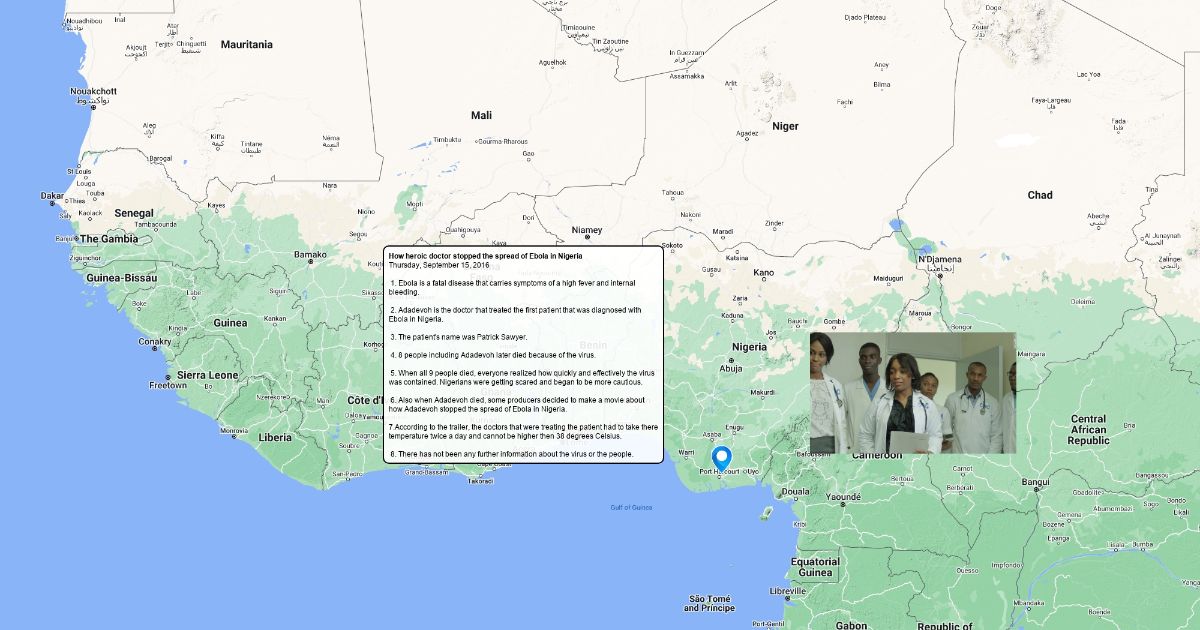Select the Gulf of Guinea water label
This screenshot has width=1200, height=630.
point(631,507)
